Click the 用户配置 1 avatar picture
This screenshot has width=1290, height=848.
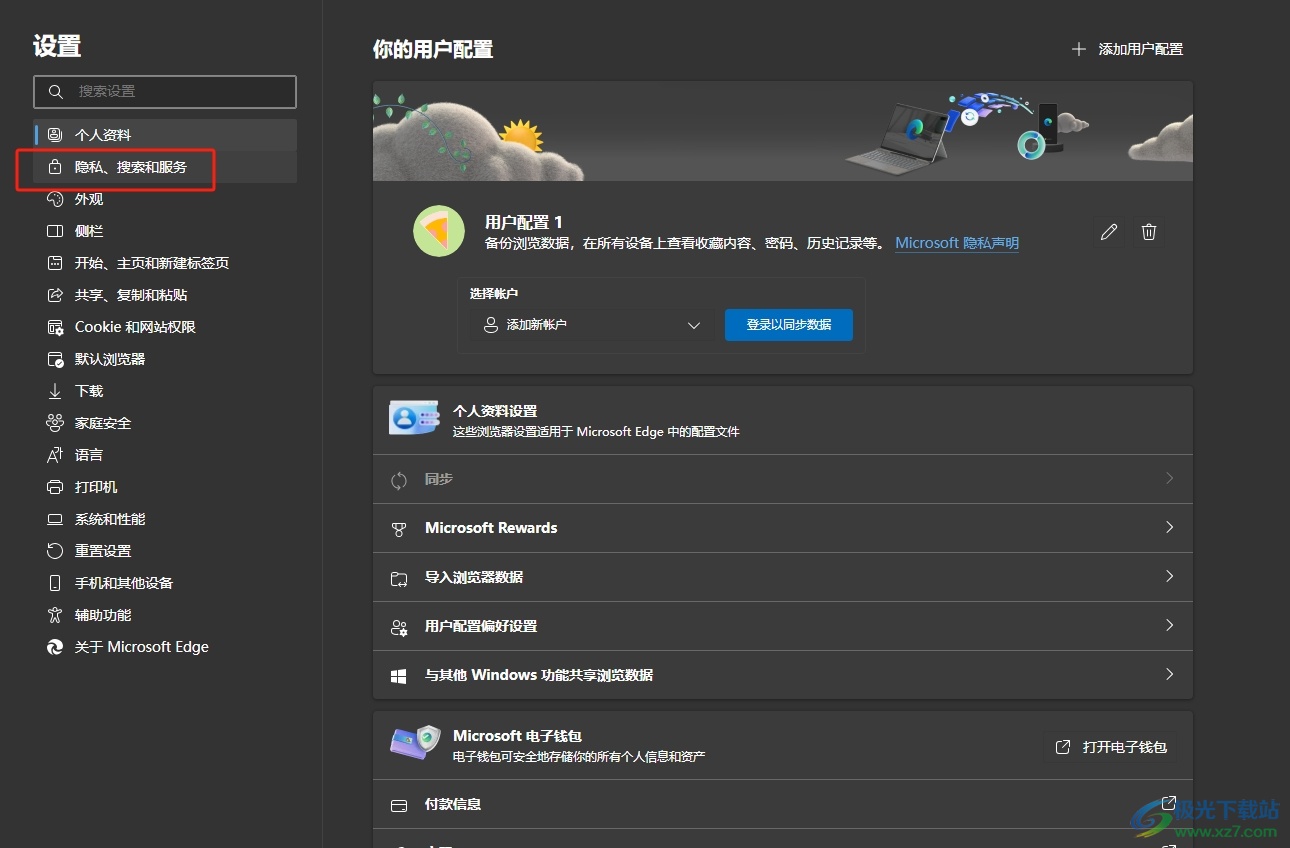tap(439, 231)
